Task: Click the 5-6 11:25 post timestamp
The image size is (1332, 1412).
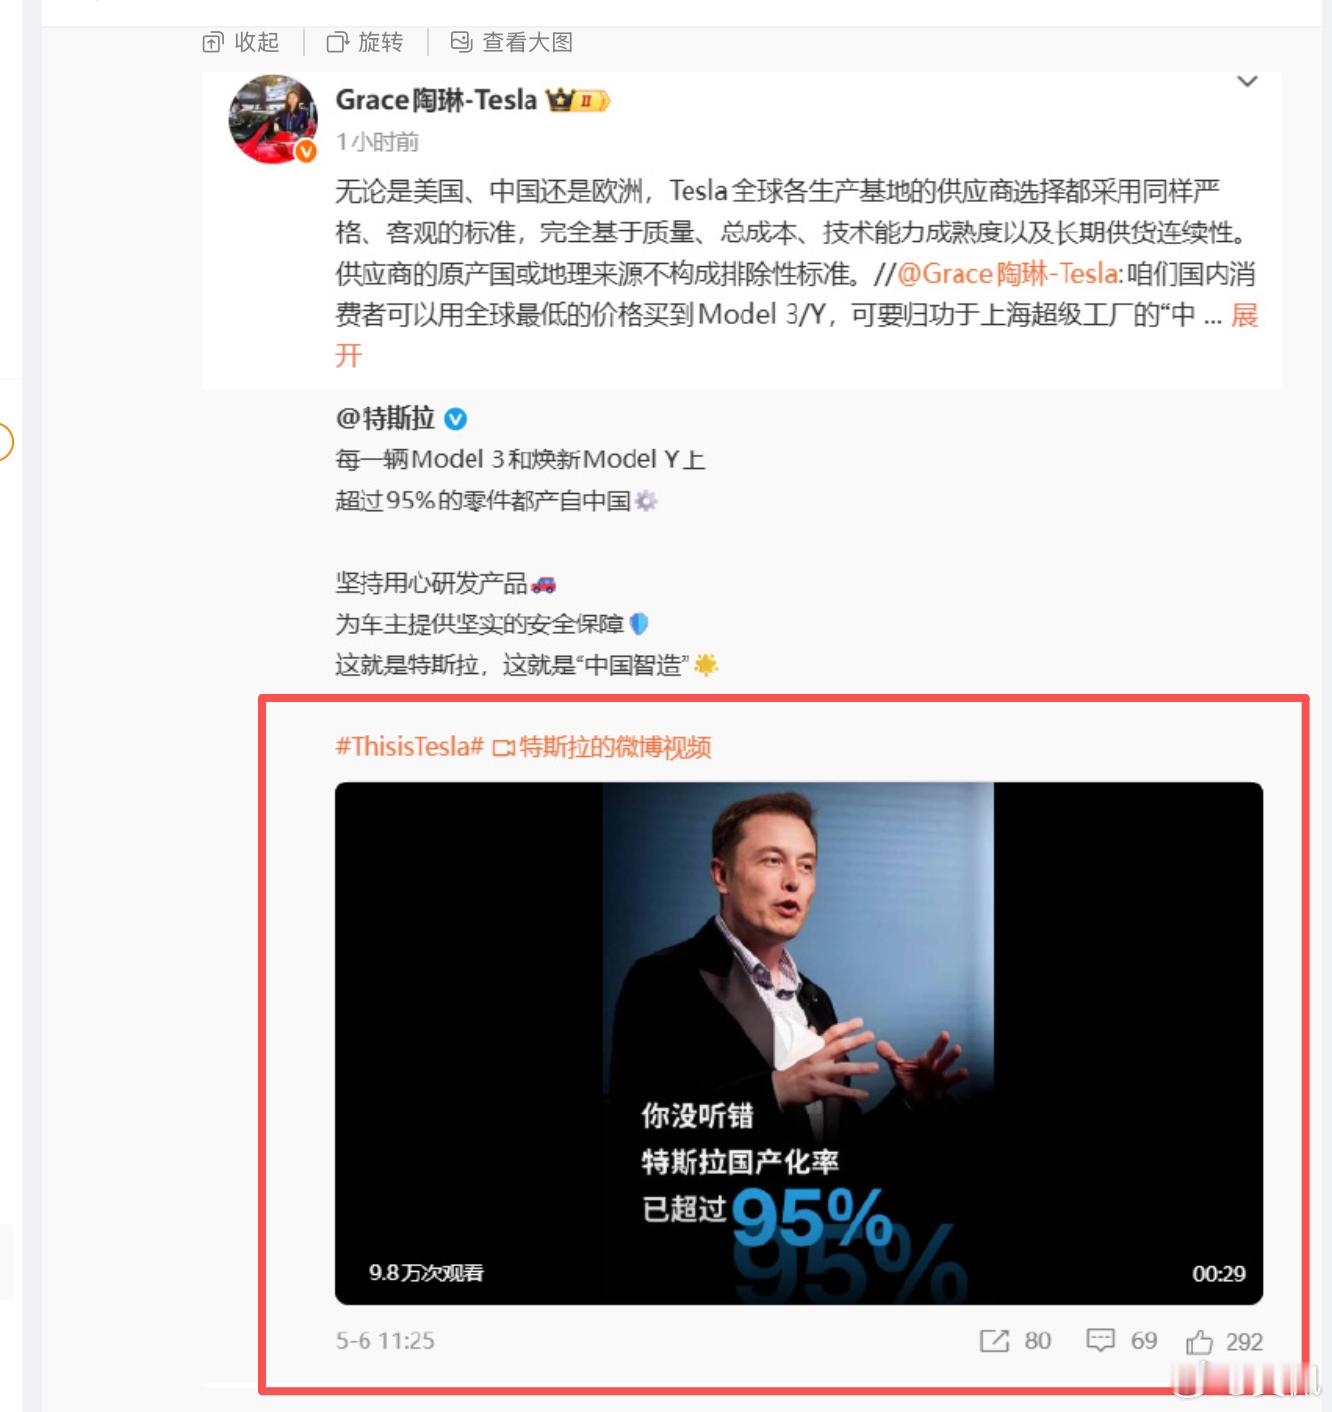Action: (385, 1341)
